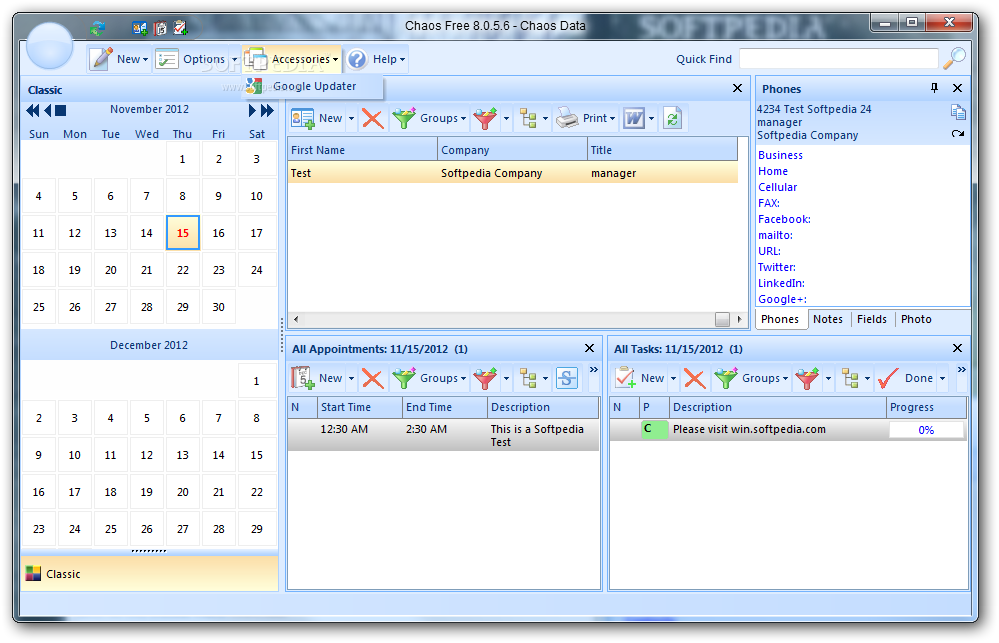This screenshot has height=643, width=999.
Task: Click the appointments tree view icon
Action: pos(528,379)
